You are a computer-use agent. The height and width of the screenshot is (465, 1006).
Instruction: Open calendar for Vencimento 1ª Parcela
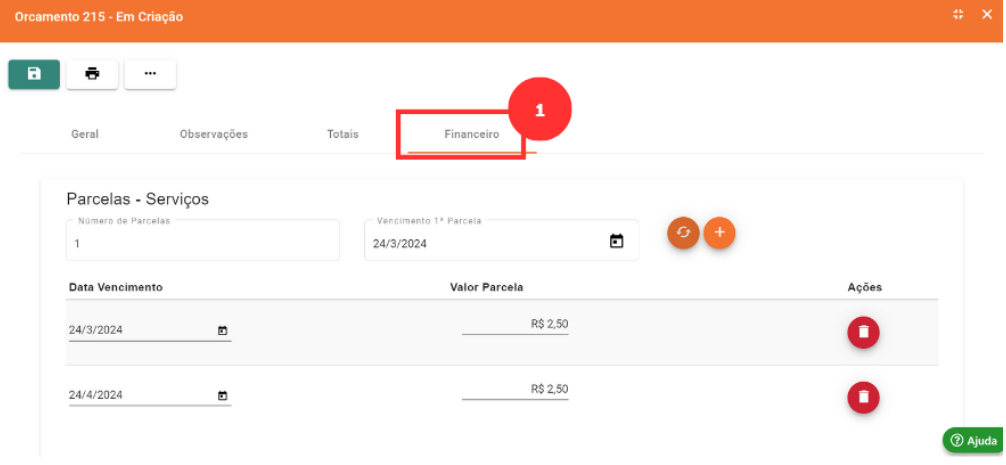(617, 242)
